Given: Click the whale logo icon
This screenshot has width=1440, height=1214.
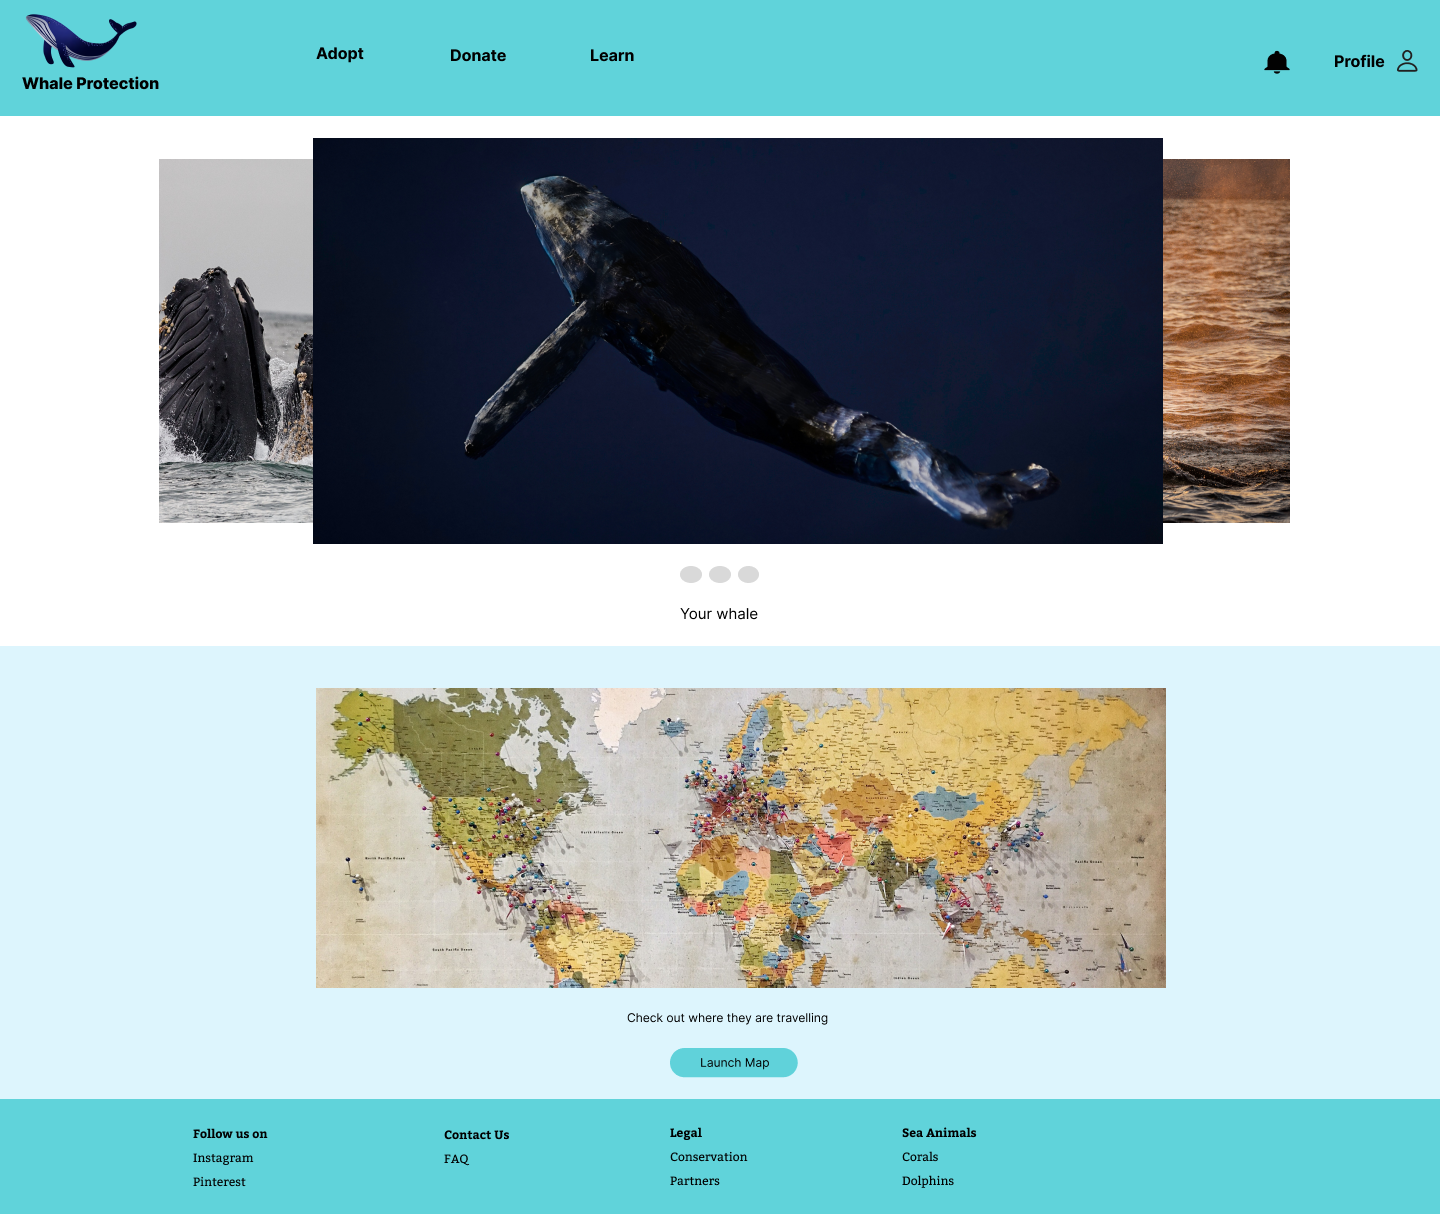Looking at the screenshot, I should click(x=81, y=41).
